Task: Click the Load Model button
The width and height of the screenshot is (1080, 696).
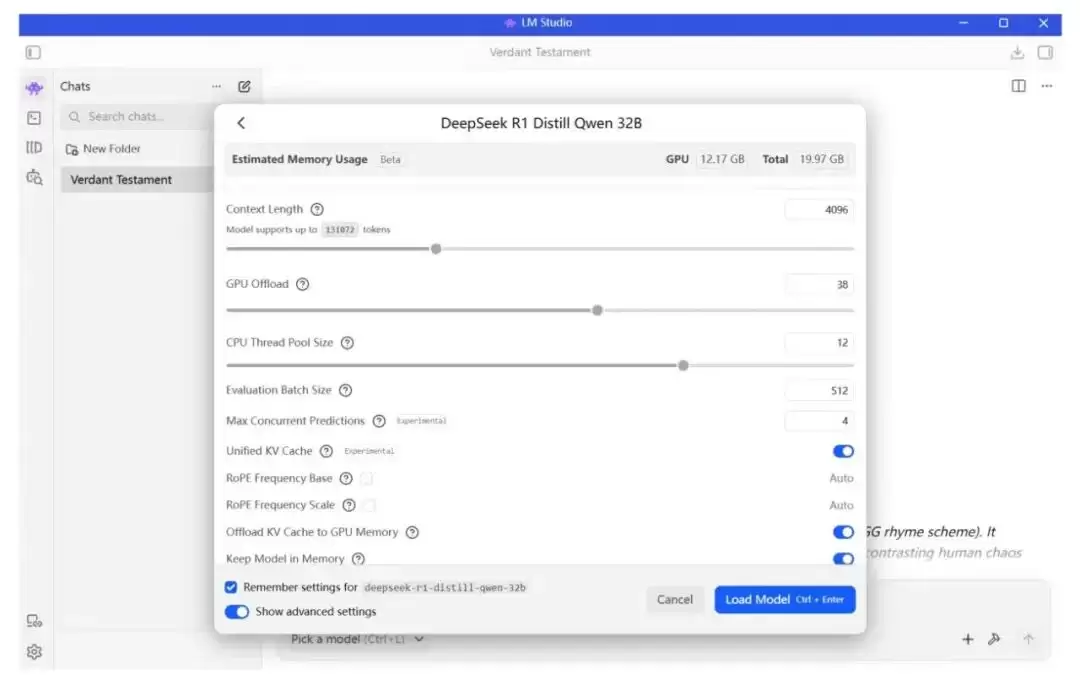Action: coord(785,600)
